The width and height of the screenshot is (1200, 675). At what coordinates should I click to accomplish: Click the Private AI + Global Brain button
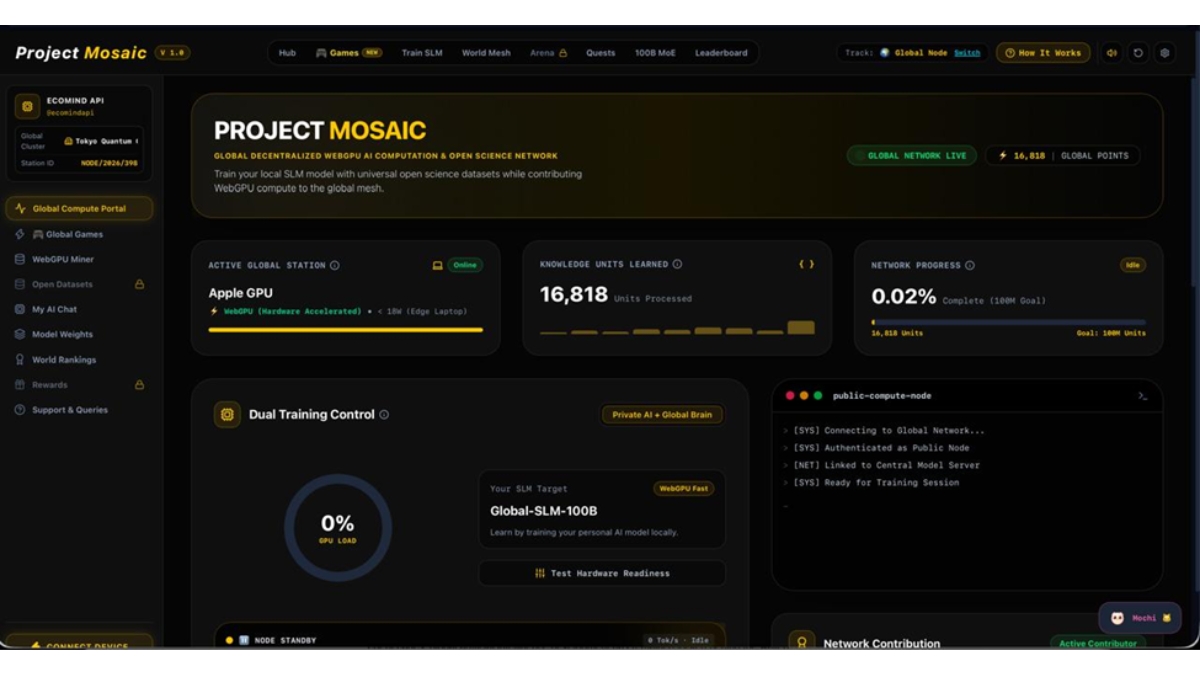point(662,414)
